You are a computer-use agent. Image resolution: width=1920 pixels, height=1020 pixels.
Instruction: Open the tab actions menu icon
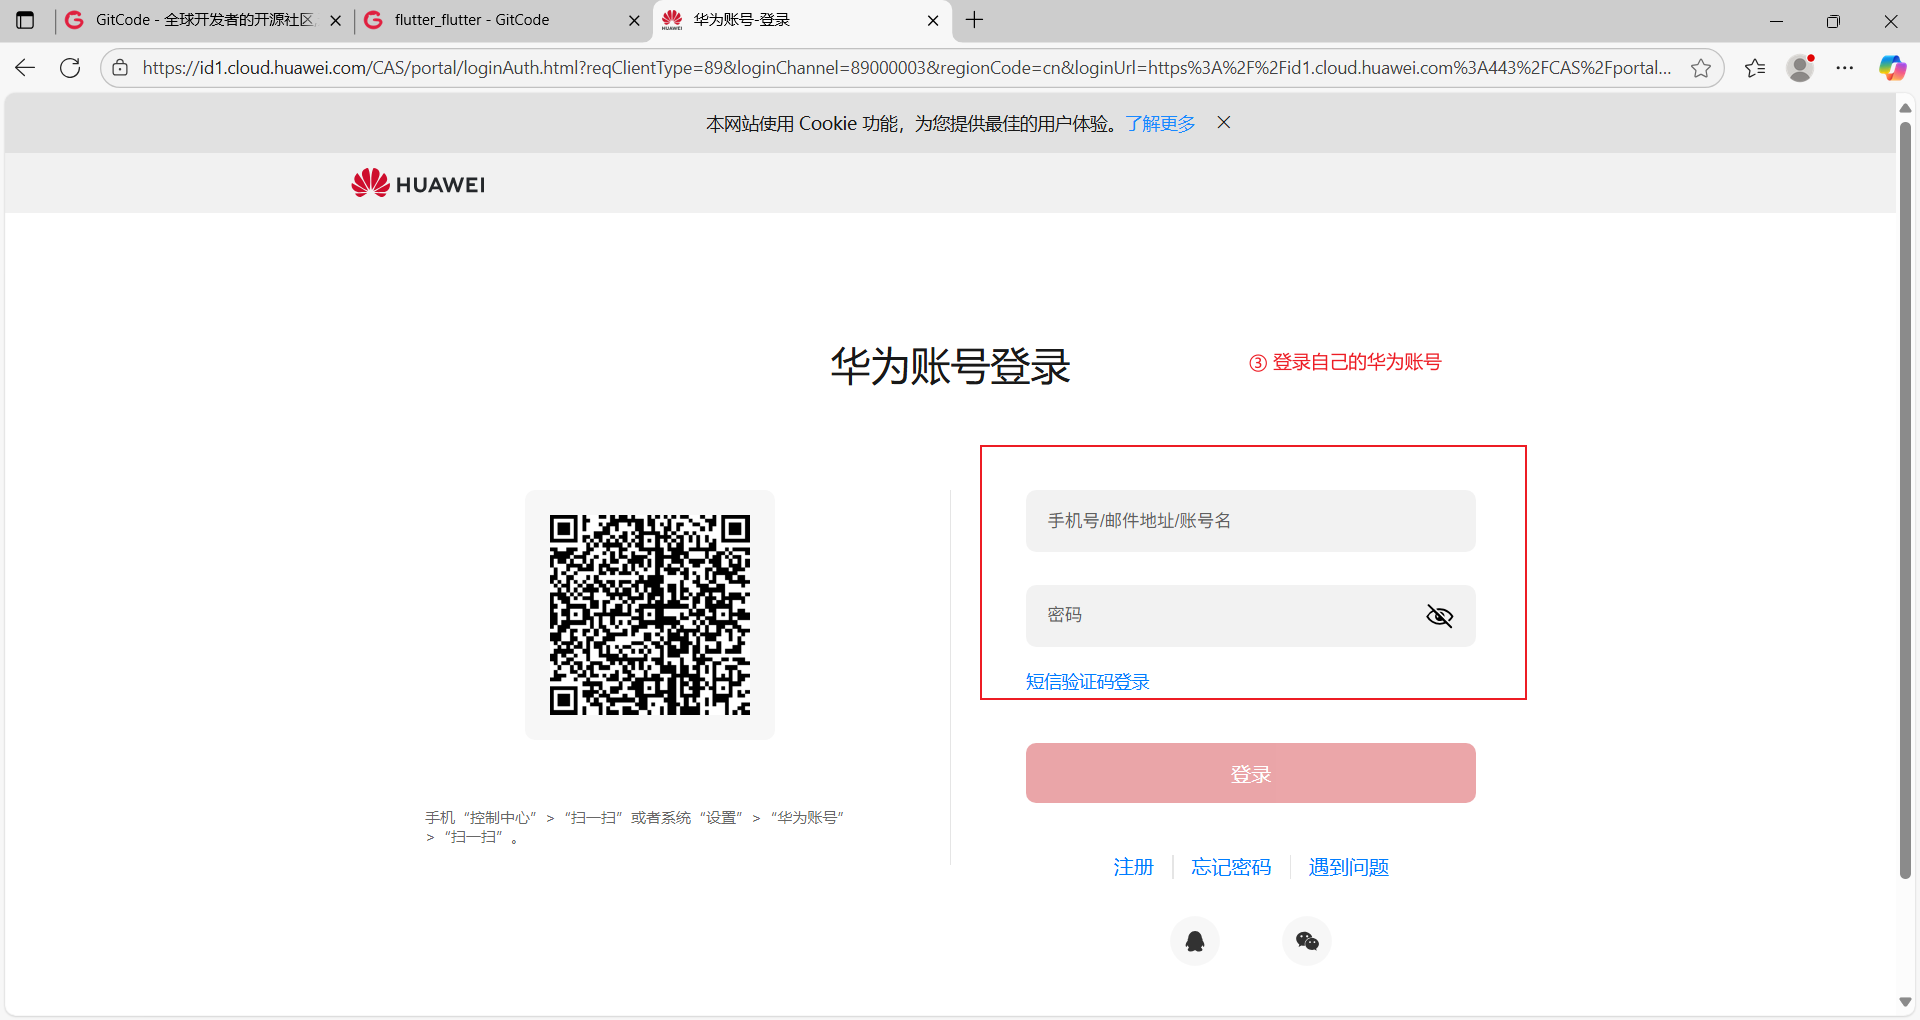pos(25,20)
